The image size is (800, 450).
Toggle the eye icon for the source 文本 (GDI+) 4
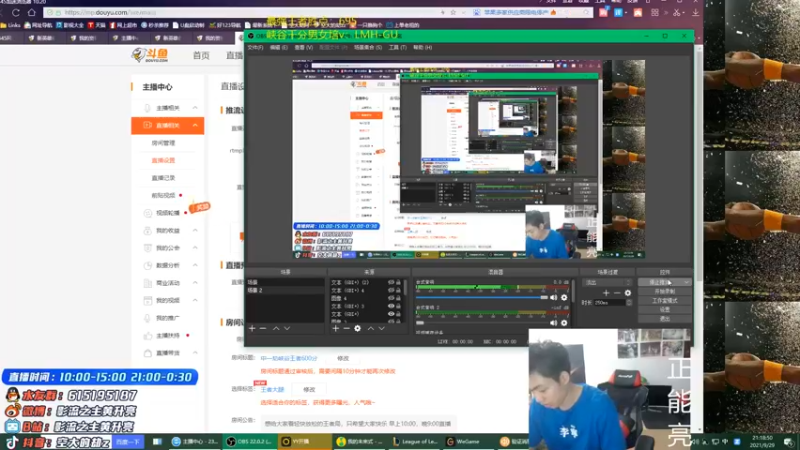pyautogui.click(x=391, y=290)
